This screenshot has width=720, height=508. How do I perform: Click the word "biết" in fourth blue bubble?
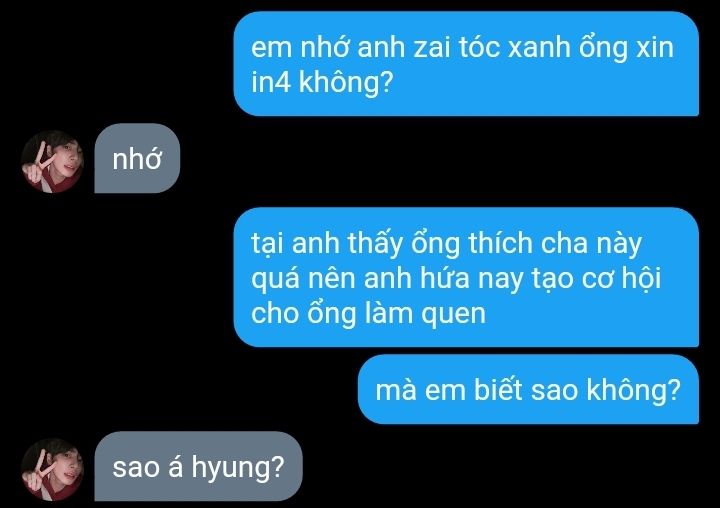click(x=498, y=390)
